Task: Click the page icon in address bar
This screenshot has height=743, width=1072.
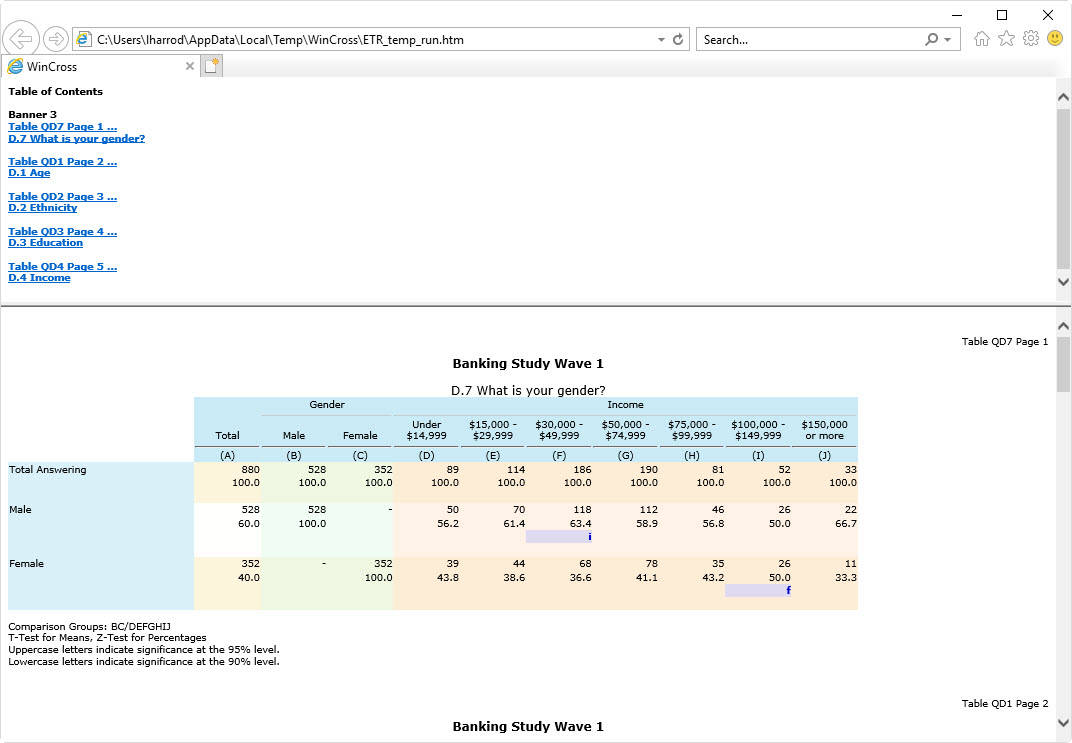Action: 83,40
